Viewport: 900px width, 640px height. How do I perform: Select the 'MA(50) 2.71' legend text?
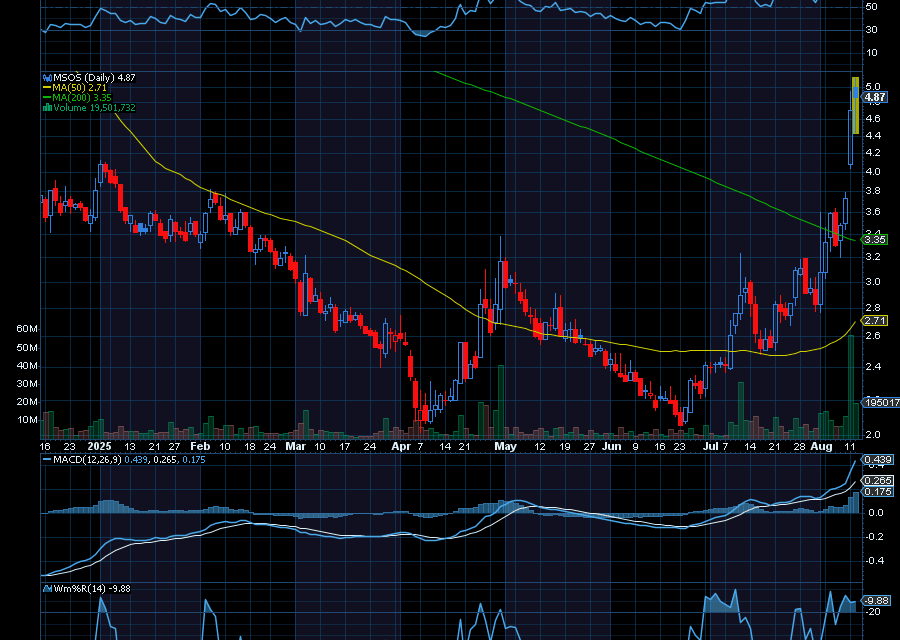tap(79, 88)
